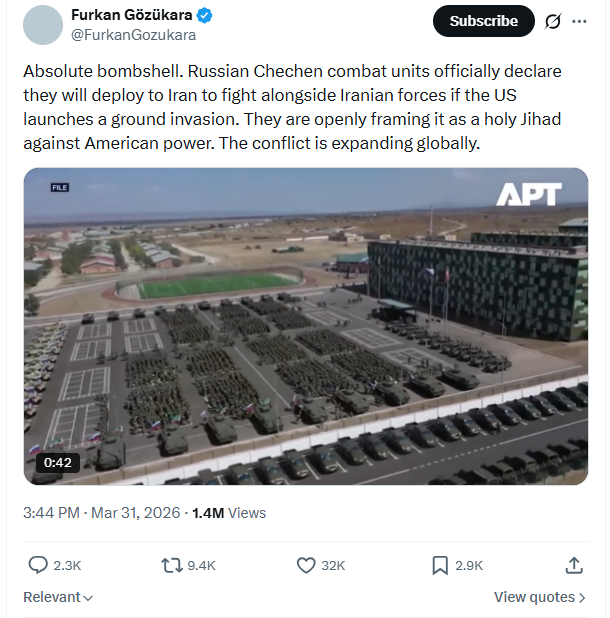This screenshot has height=618, width=610.
Task: Click the Furkan Gözükara display name
Action: (134, 16)
